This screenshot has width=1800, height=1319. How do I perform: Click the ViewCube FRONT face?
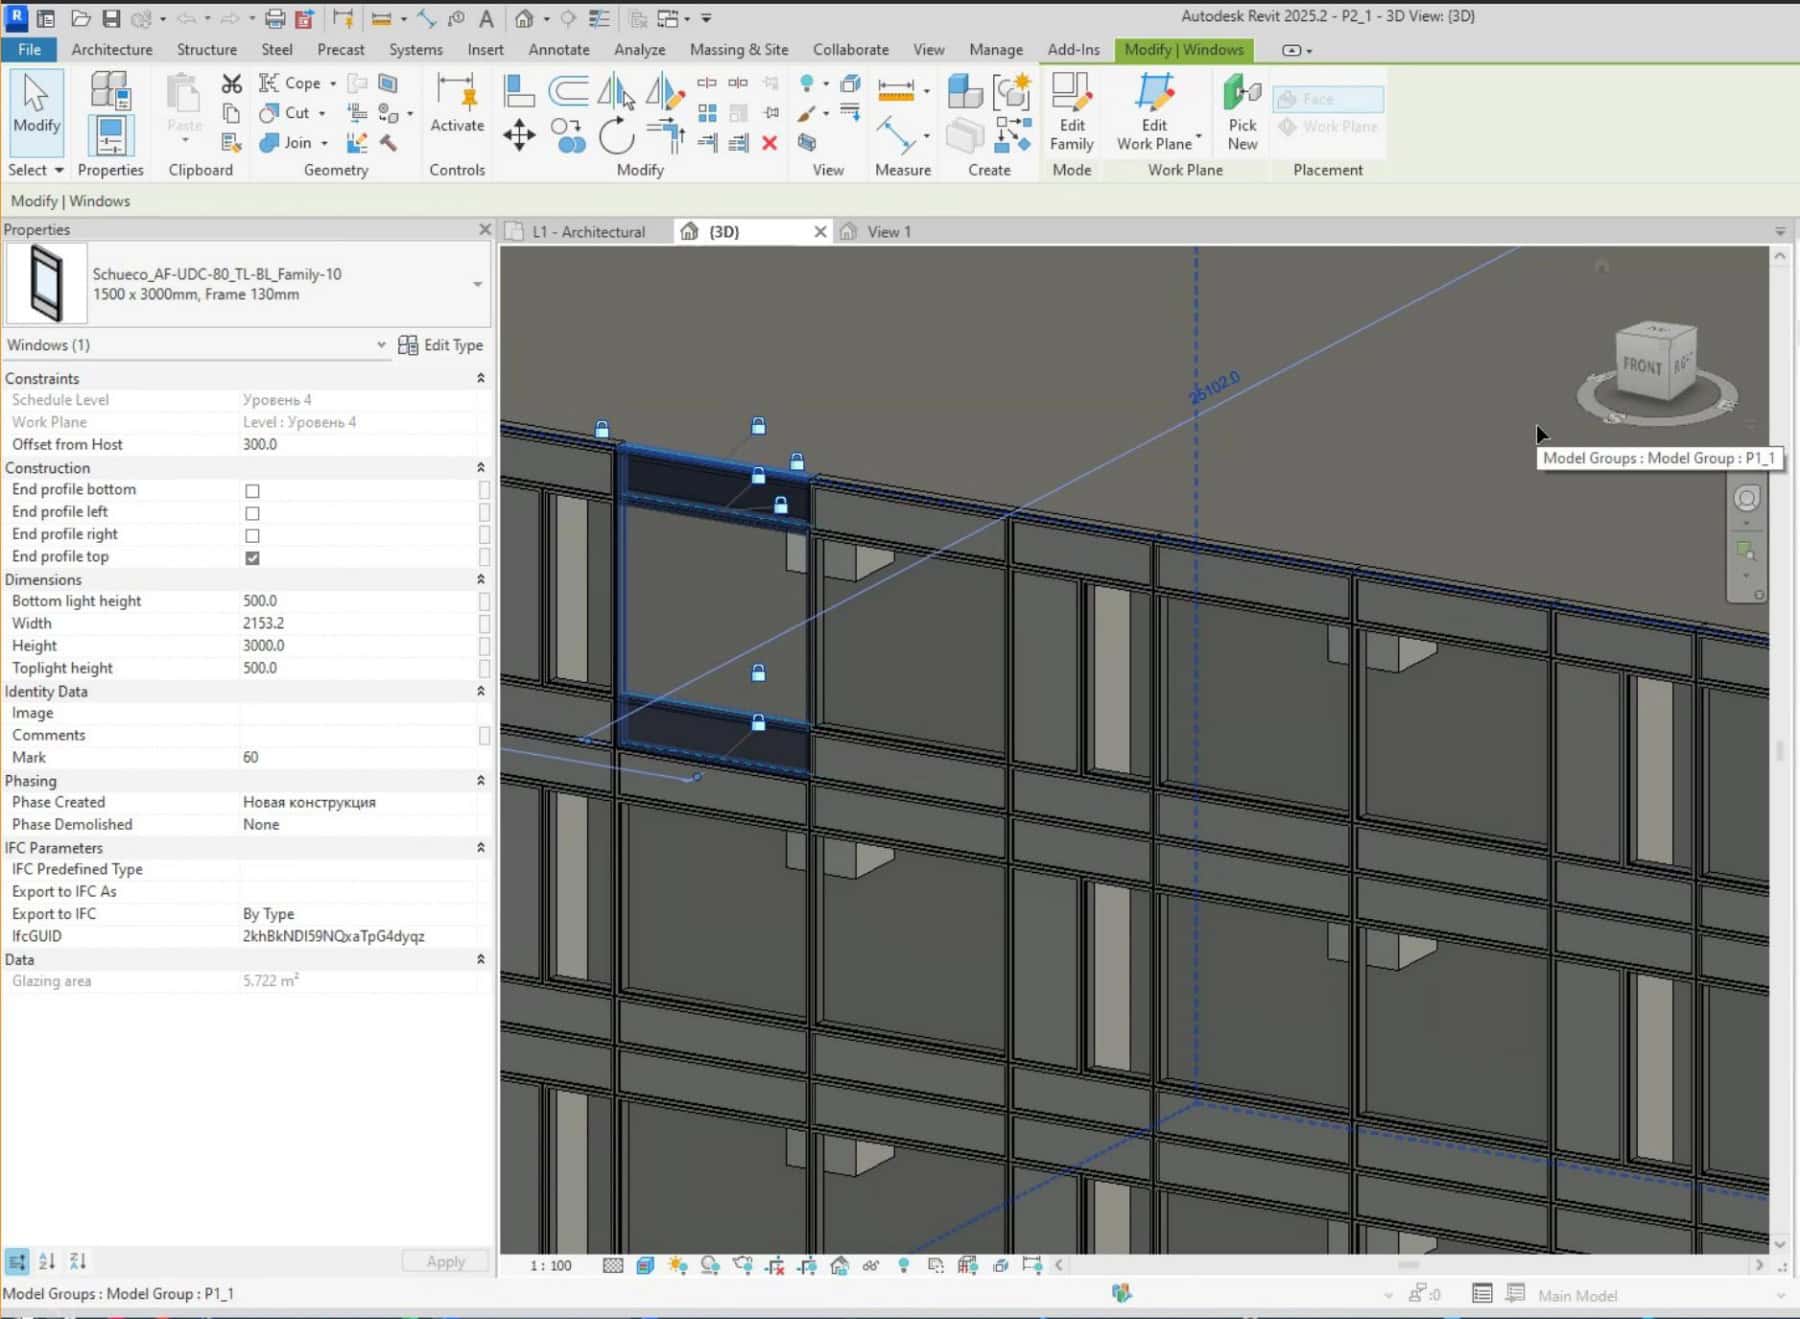click(1641, 366)
